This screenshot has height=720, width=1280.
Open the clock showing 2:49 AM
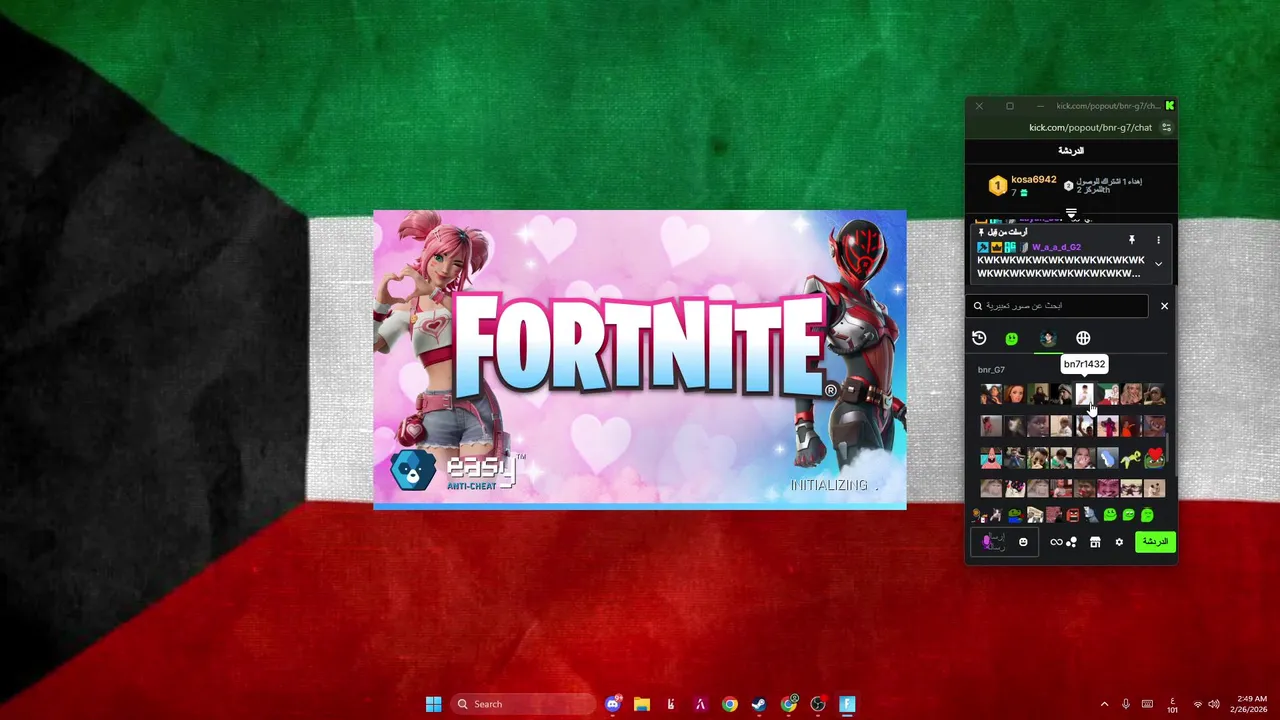pyautogui.click(x=1251, y=704)
